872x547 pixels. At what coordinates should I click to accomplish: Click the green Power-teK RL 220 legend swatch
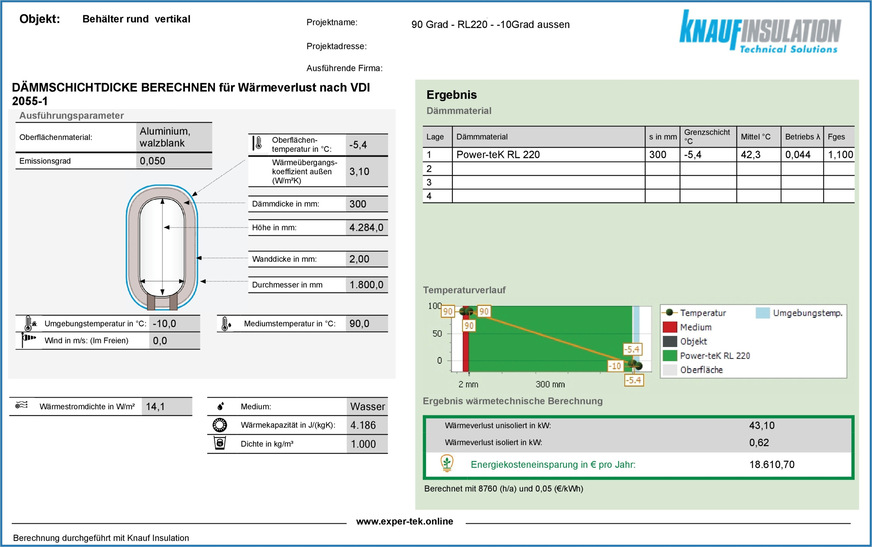click(670, 355)
